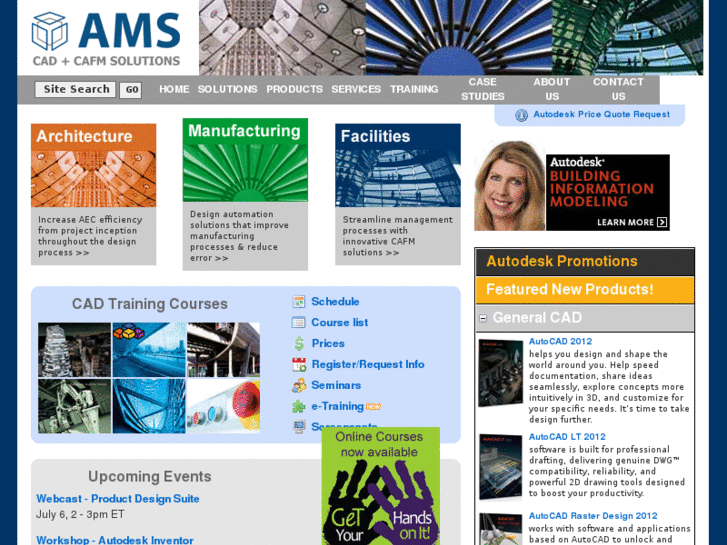727x545 pixels.
Task: Open the e-Training link
Action: click(337, 406)
